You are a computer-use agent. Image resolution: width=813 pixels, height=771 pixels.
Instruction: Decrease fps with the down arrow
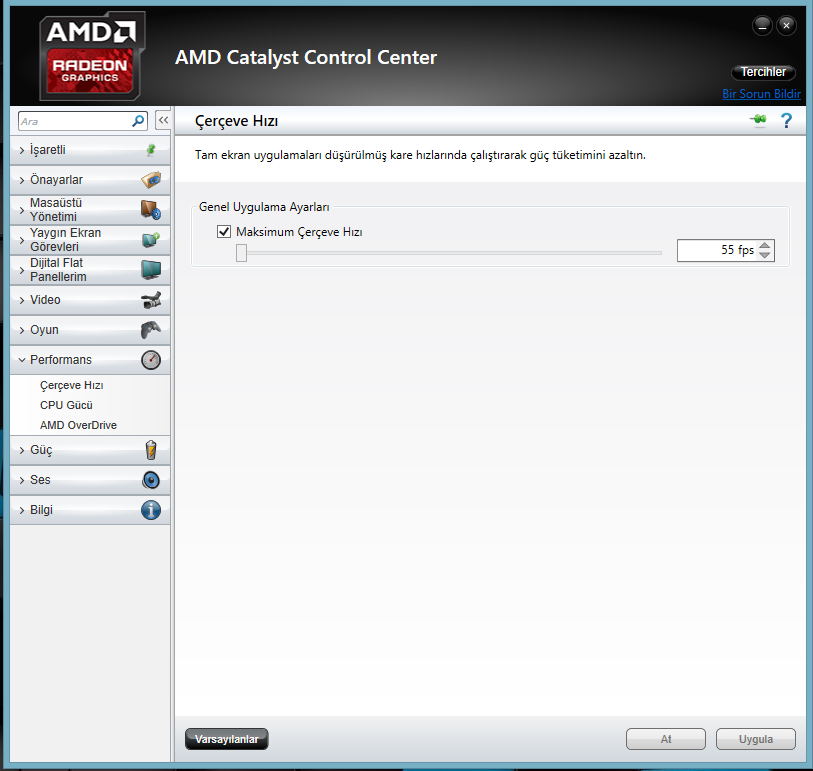764,255
